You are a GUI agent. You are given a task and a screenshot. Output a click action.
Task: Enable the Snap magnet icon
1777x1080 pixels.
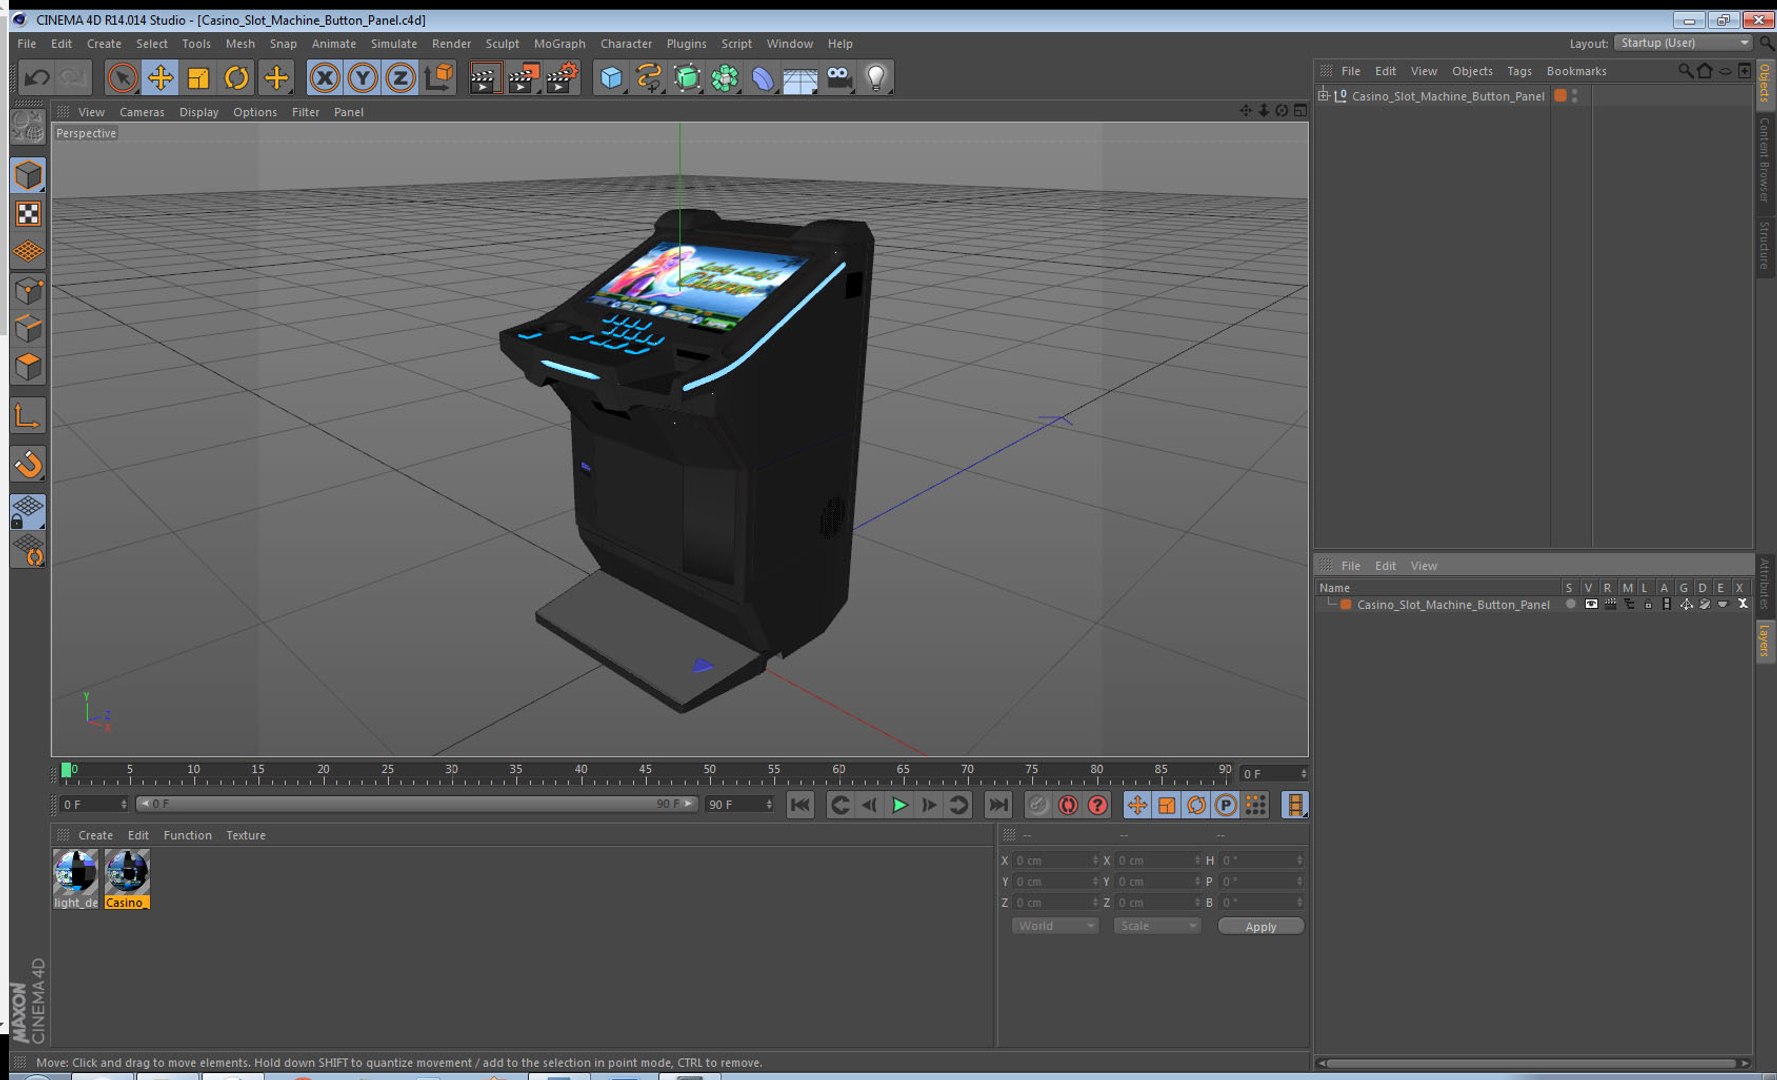pos(28,463)
